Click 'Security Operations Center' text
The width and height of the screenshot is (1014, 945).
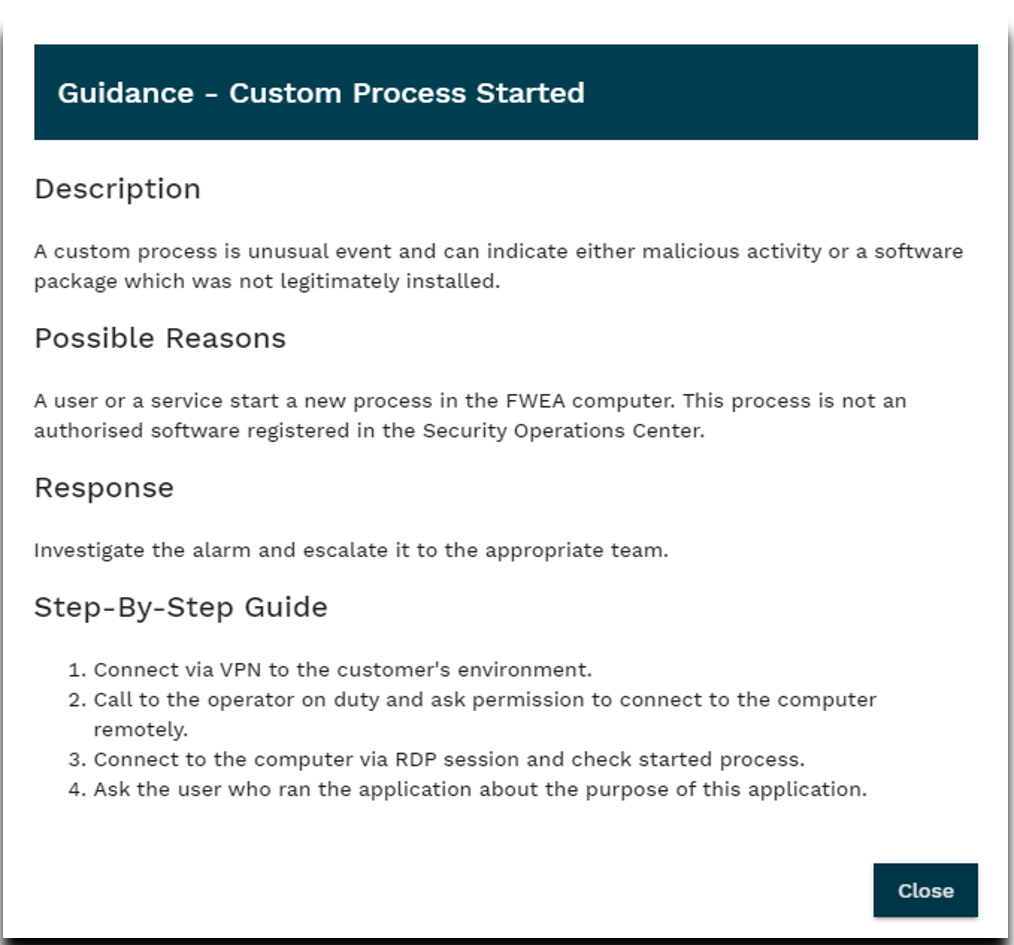click(x=564, y=431)
